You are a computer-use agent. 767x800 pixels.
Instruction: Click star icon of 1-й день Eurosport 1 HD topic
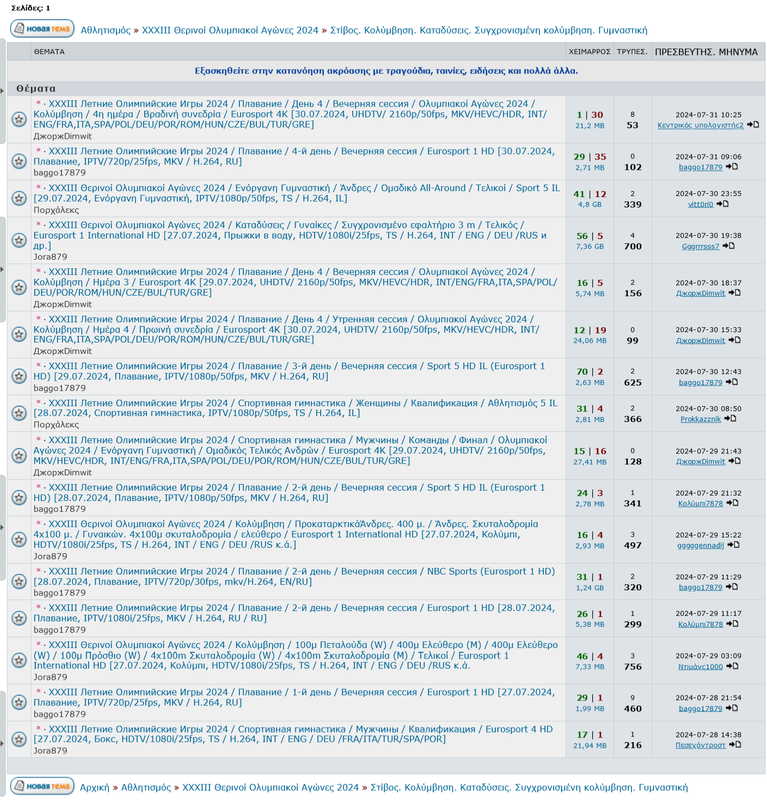click(19, 703)
